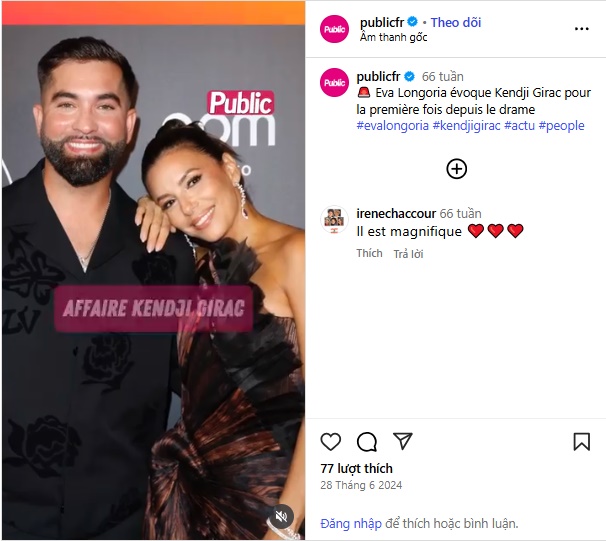Open the three-dots more options menu

pyautogui.click(x=582, y=29)
